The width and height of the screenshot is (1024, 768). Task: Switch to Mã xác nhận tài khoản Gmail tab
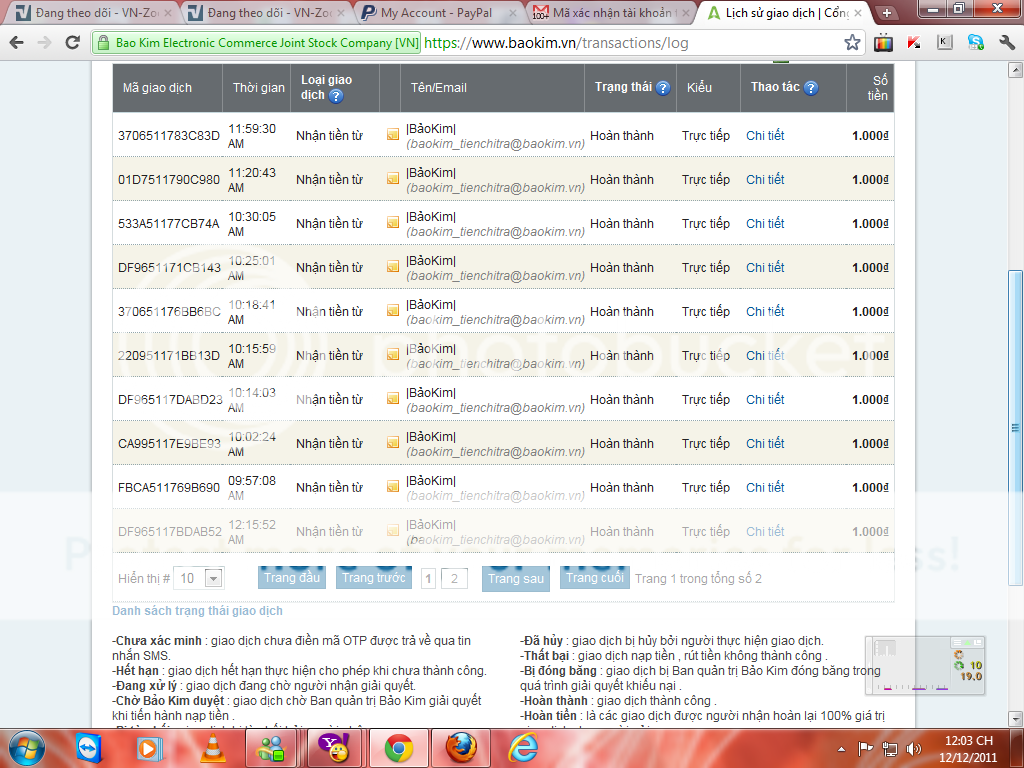pyautogui.click(x=609, y=12)
